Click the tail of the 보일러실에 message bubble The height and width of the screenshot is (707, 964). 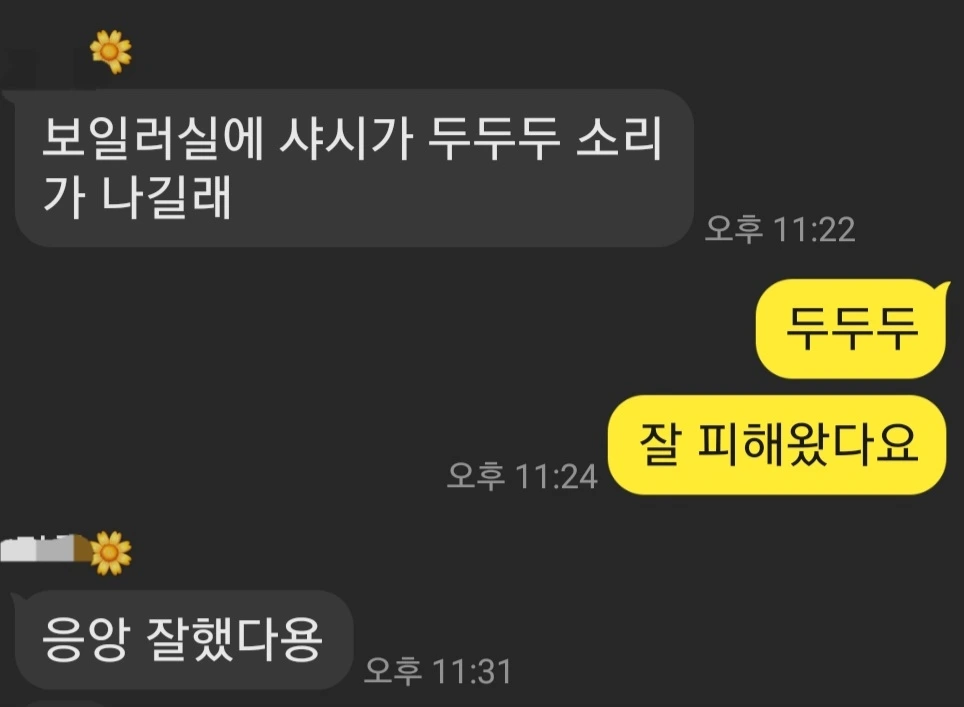coord(11,97)
